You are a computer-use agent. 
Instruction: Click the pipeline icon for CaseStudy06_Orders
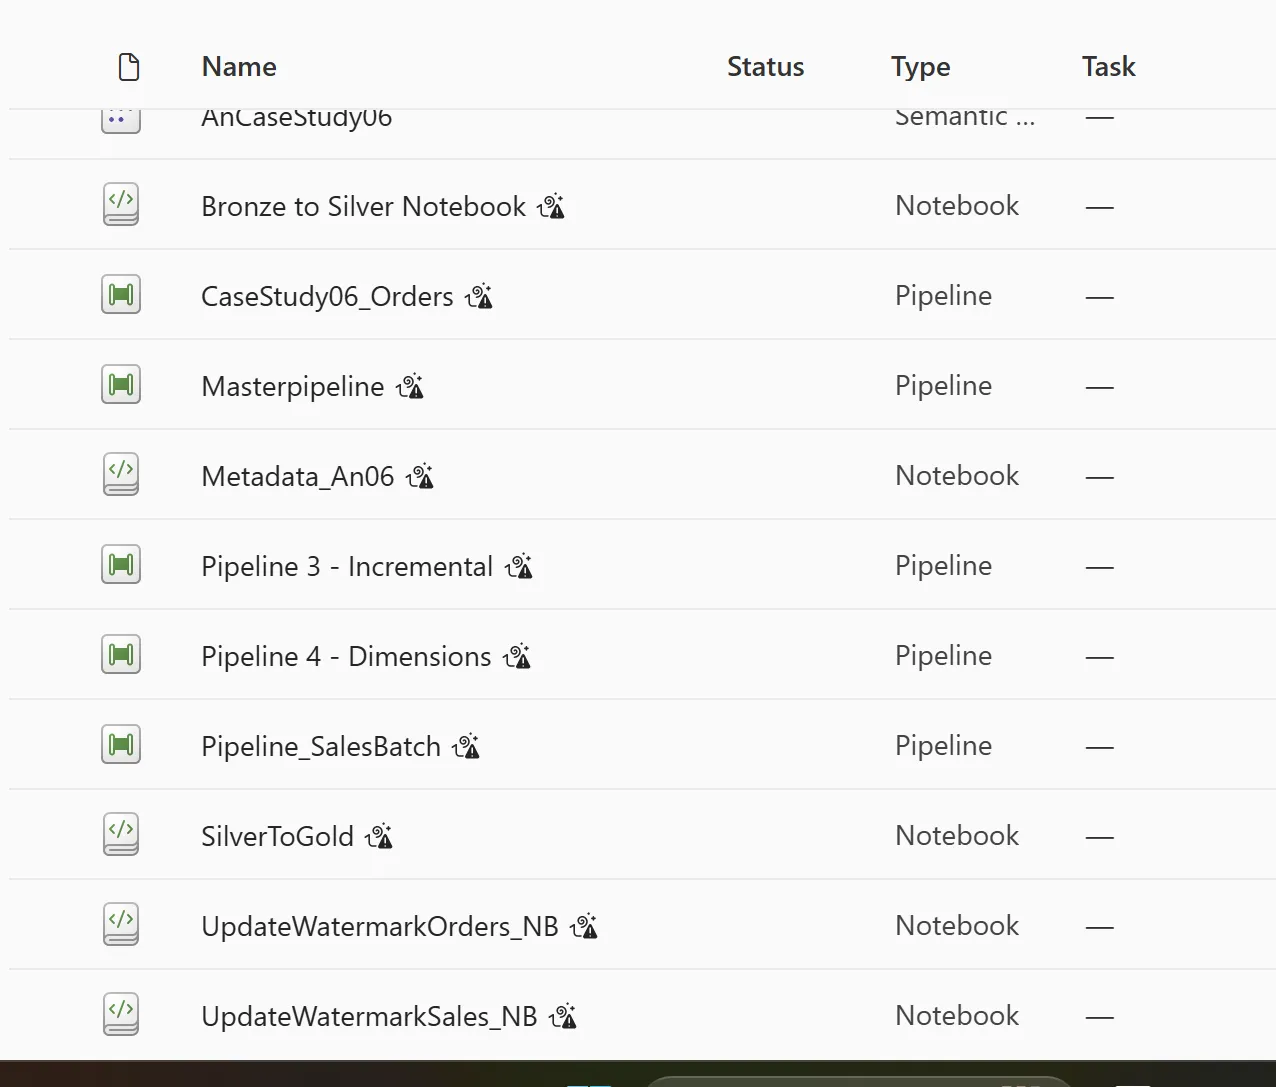[x=121, y=295]
